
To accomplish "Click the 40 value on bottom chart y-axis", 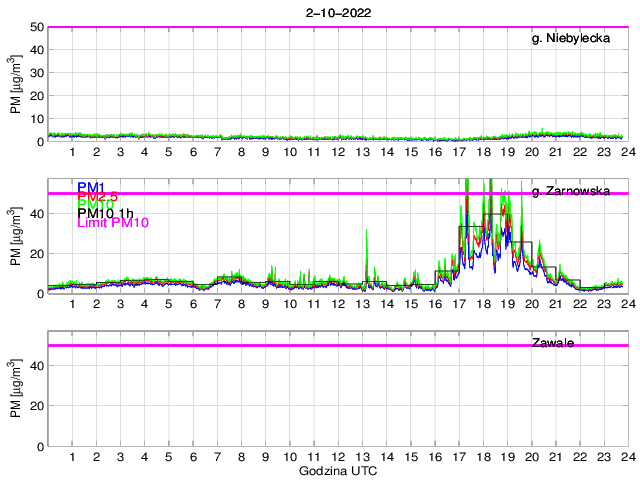I will pos(37,366).
